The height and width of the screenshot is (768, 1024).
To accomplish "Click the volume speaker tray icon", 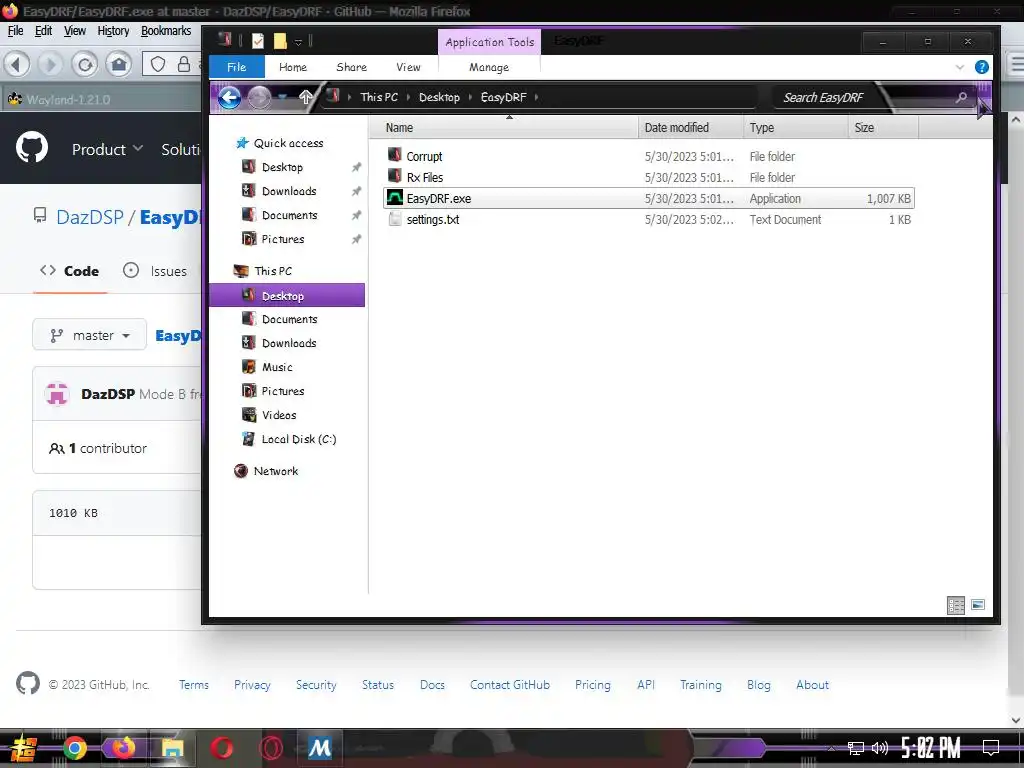I will [880, 748].
